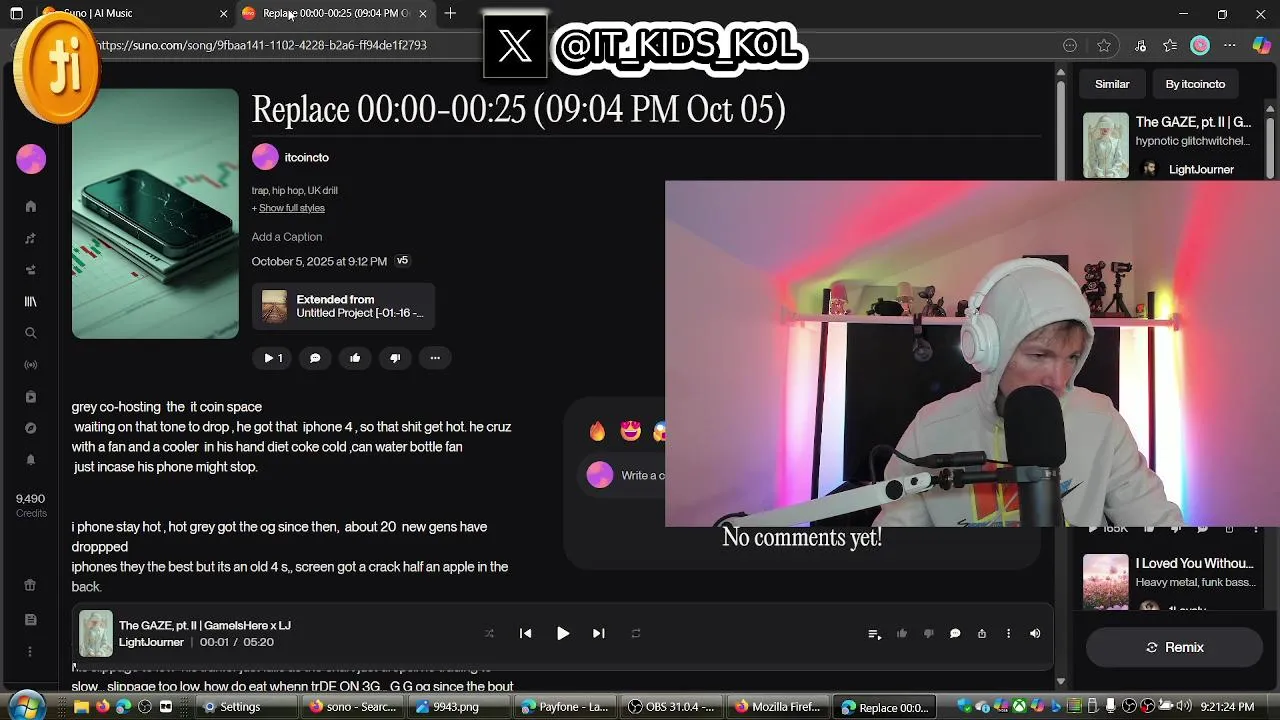Open the Copilot icon in browser toolbar
The width and height of the screenshot is (1280, 720).
pyautogui.click(x=1261, y=45)
